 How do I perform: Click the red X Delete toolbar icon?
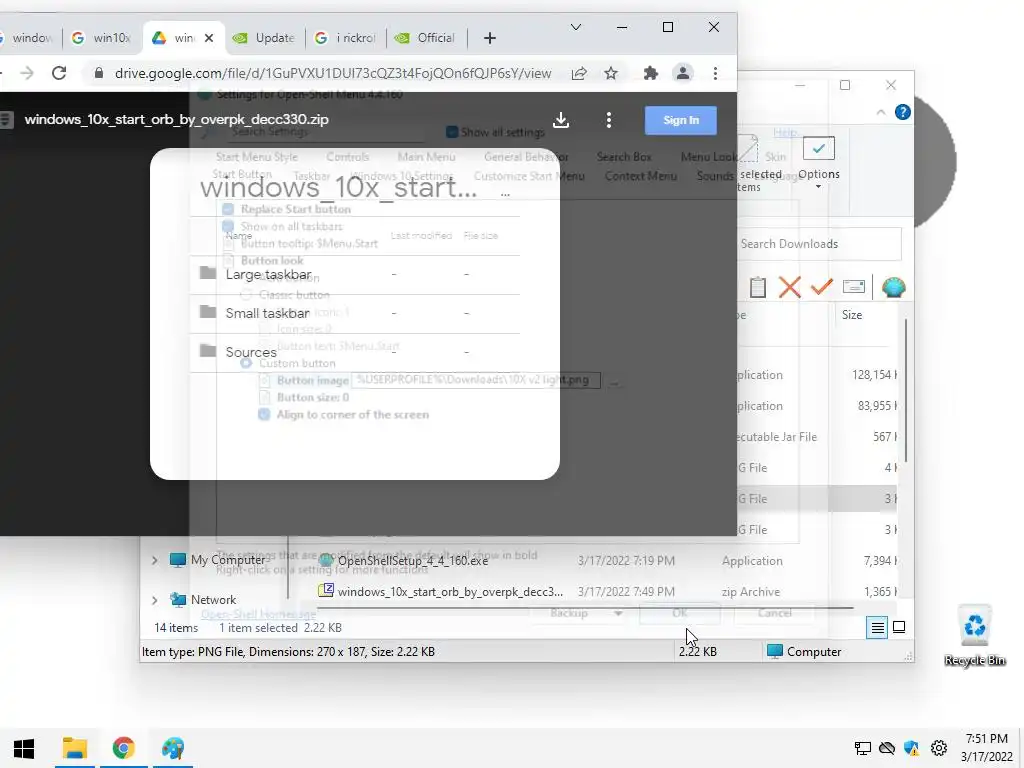[790, 287]
